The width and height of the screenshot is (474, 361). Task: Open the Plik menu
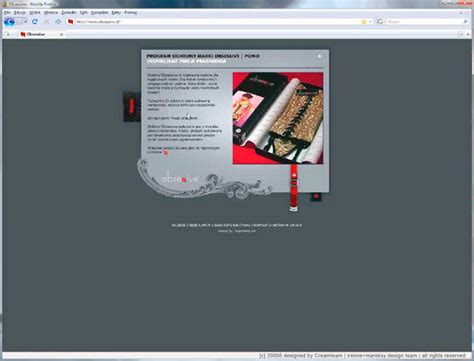point(7,12)
